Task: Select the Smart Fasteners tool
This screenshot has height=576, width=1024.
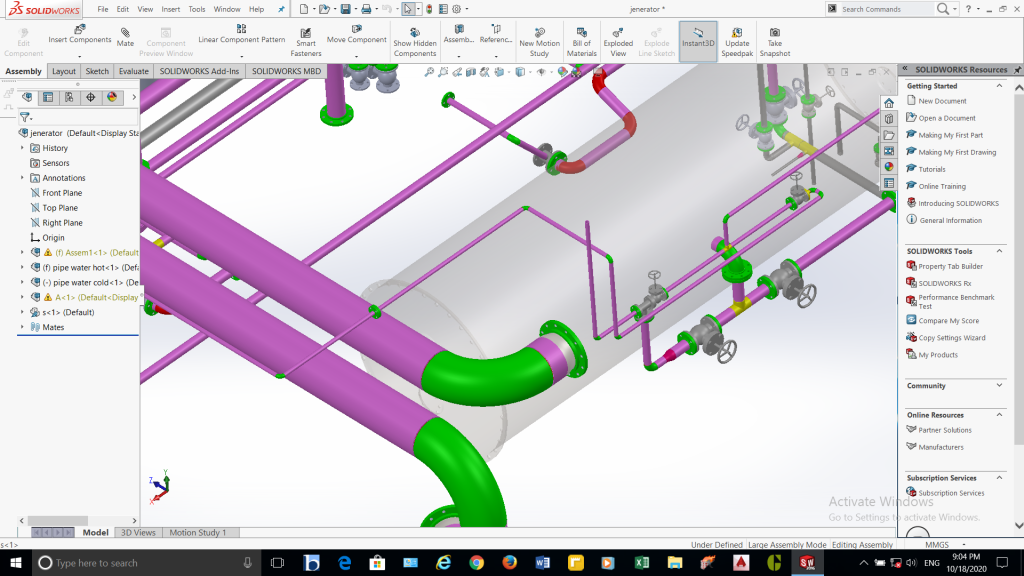Action: [306, 32]
